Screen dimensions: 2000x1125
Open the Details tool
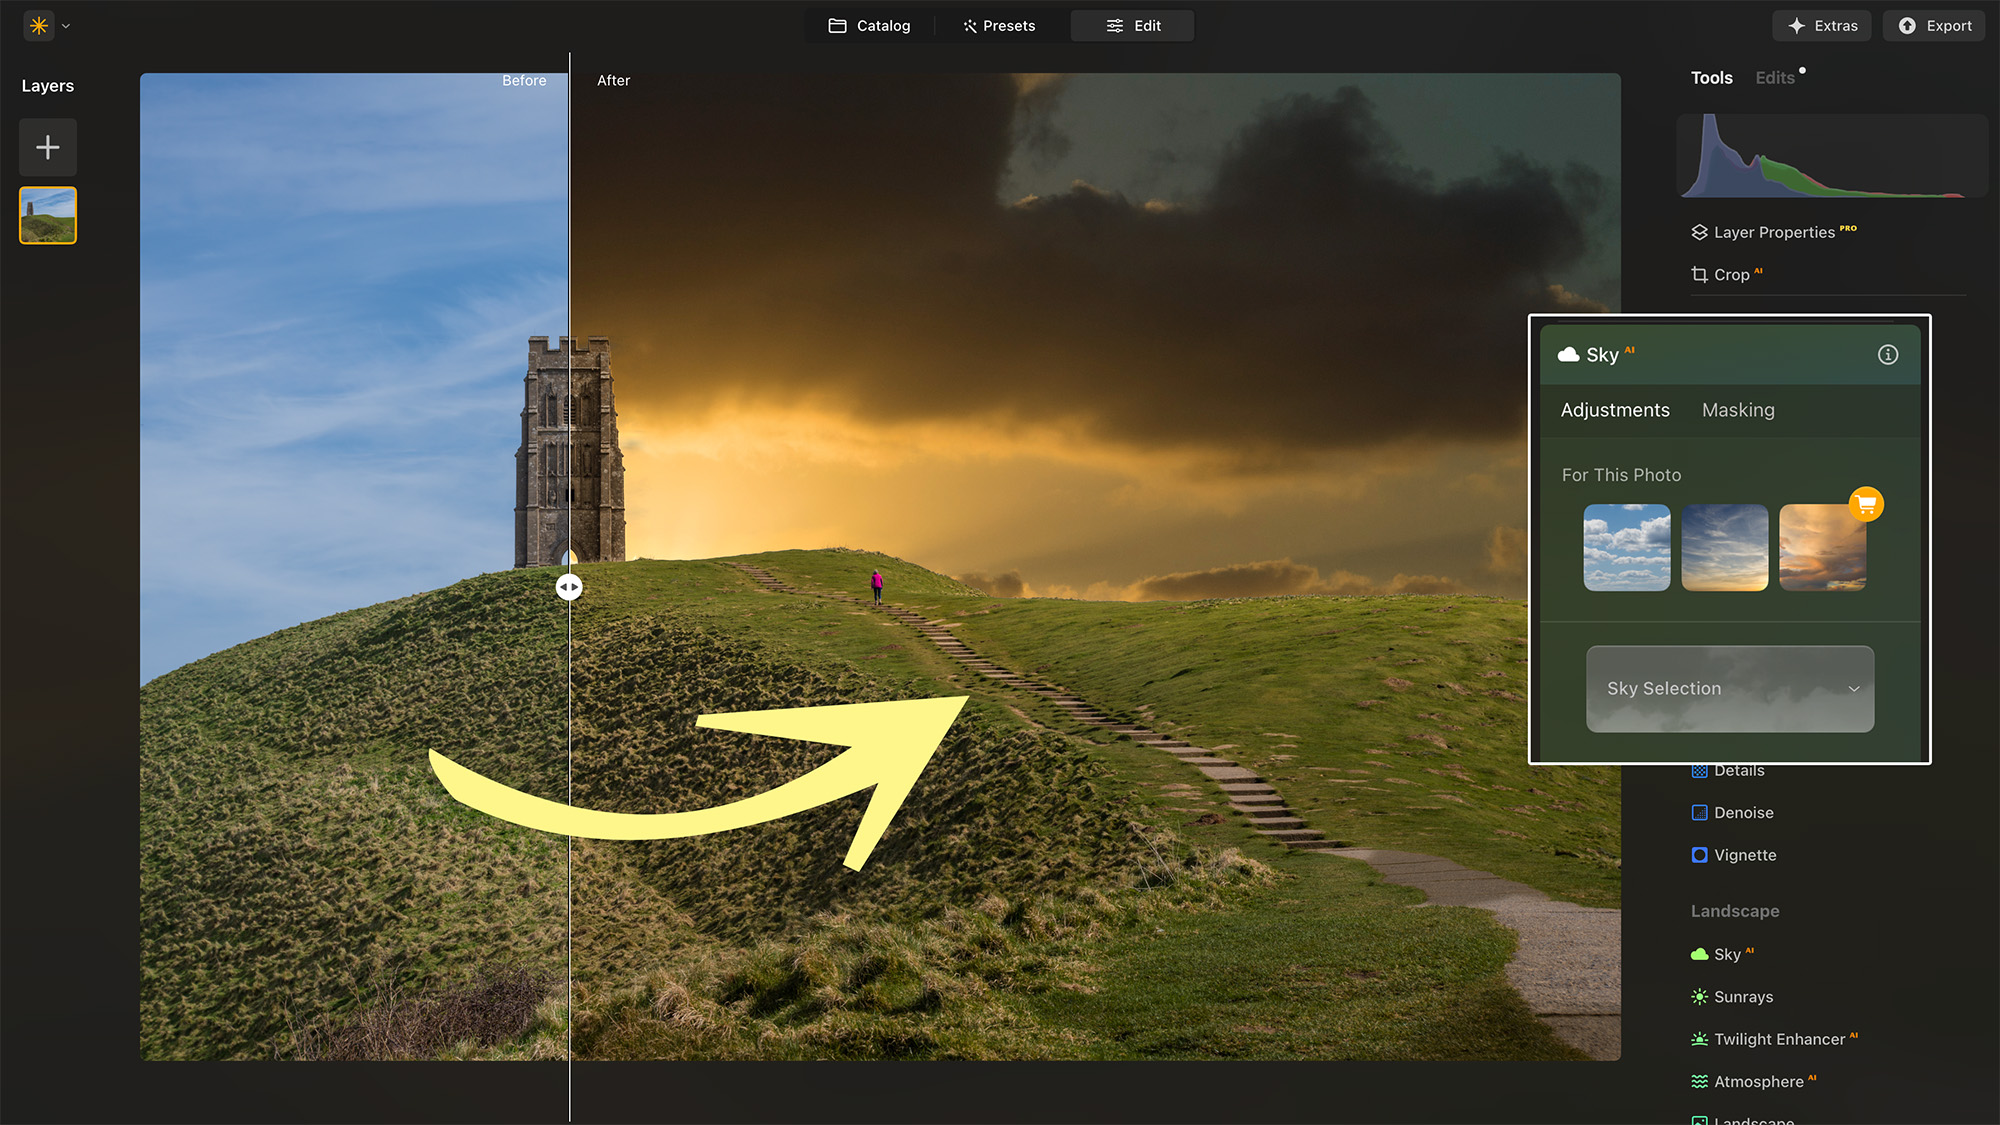coord(1728,770)
